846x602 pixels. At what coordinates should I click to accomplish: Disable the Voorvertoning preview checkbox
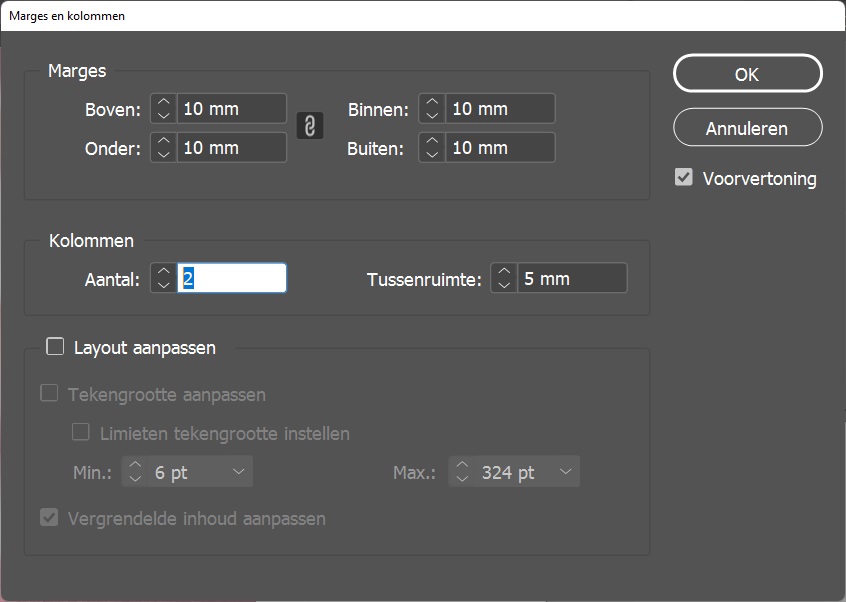pyautogui.click(x=684, y=177)
